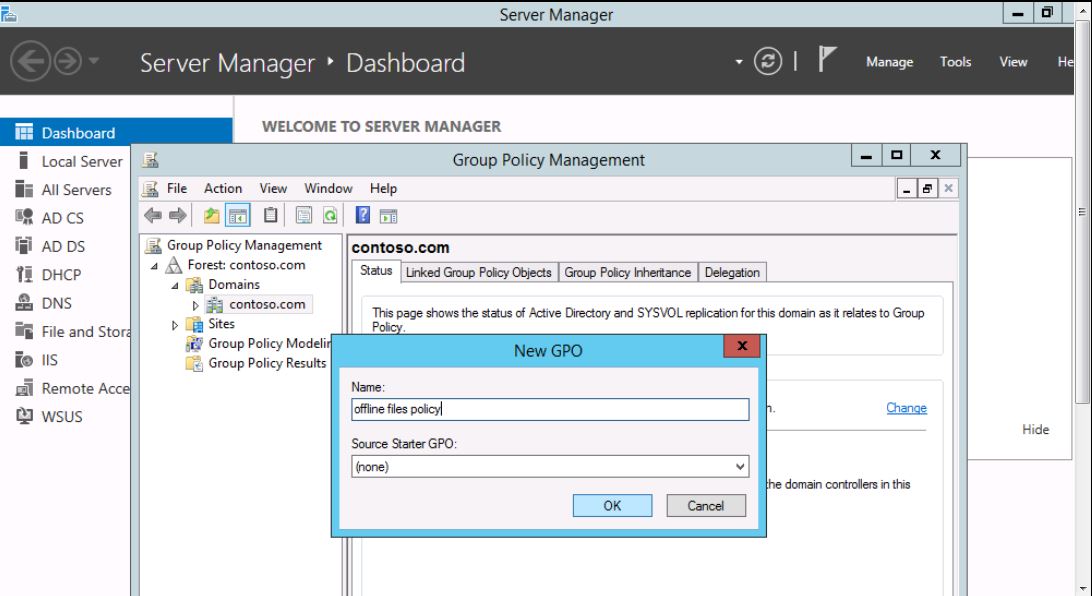
Task: Restore the inner MMC child window
Action: pyautogui.click(x=927, y=189)
